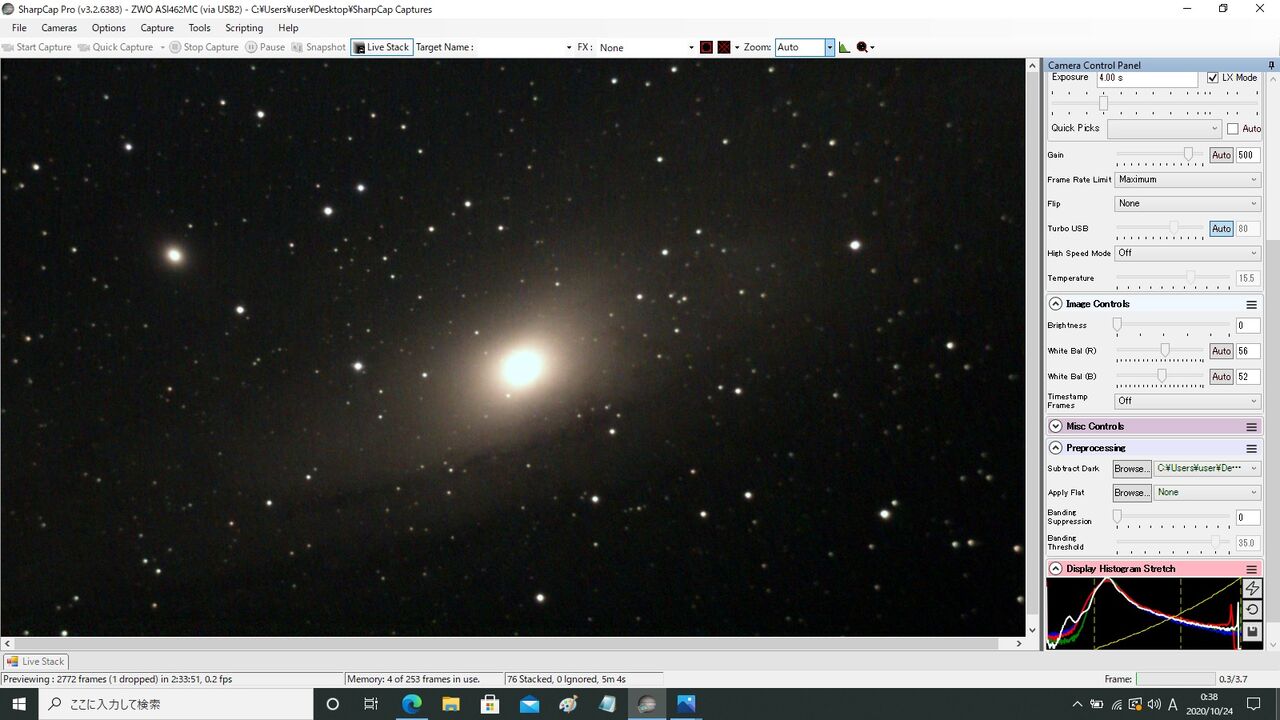Open the Misc Controls hamburger menu
This screenshot has height=720, width=1280.
[x=1251, y=426]
